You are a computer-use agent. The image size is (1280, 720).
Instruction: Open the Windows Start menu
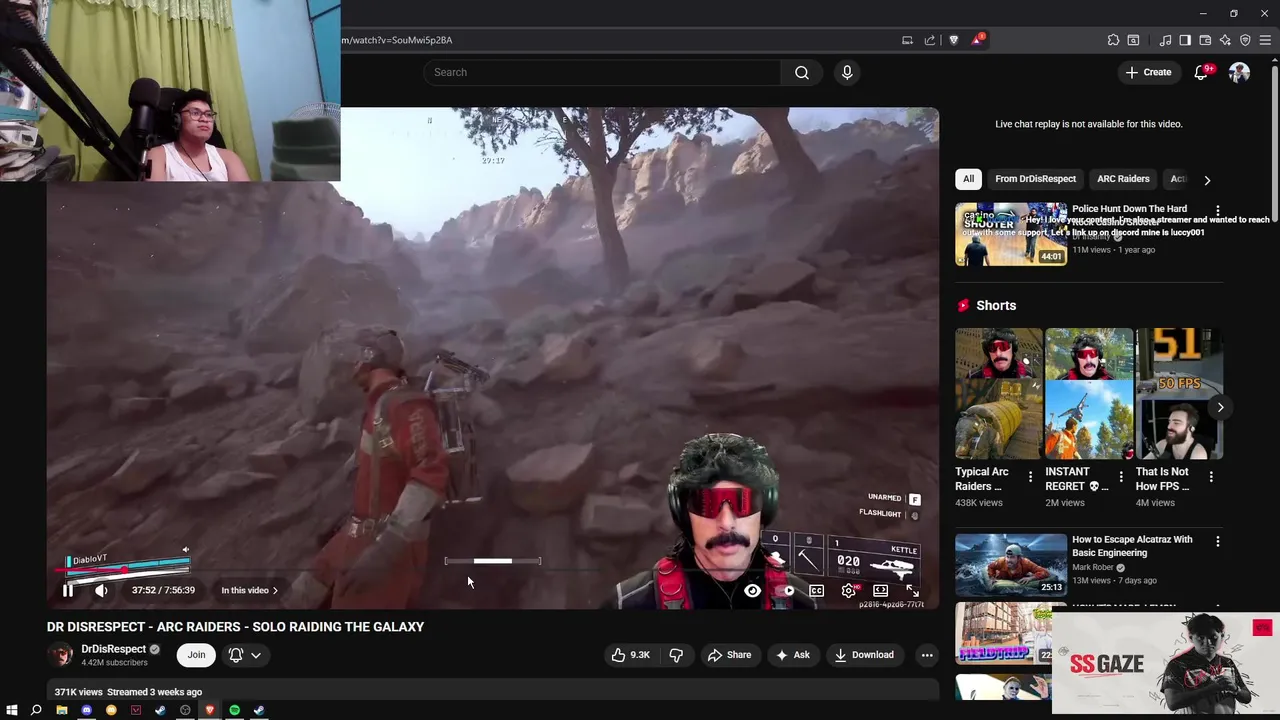pyautogui.click(x=11, y=710)
